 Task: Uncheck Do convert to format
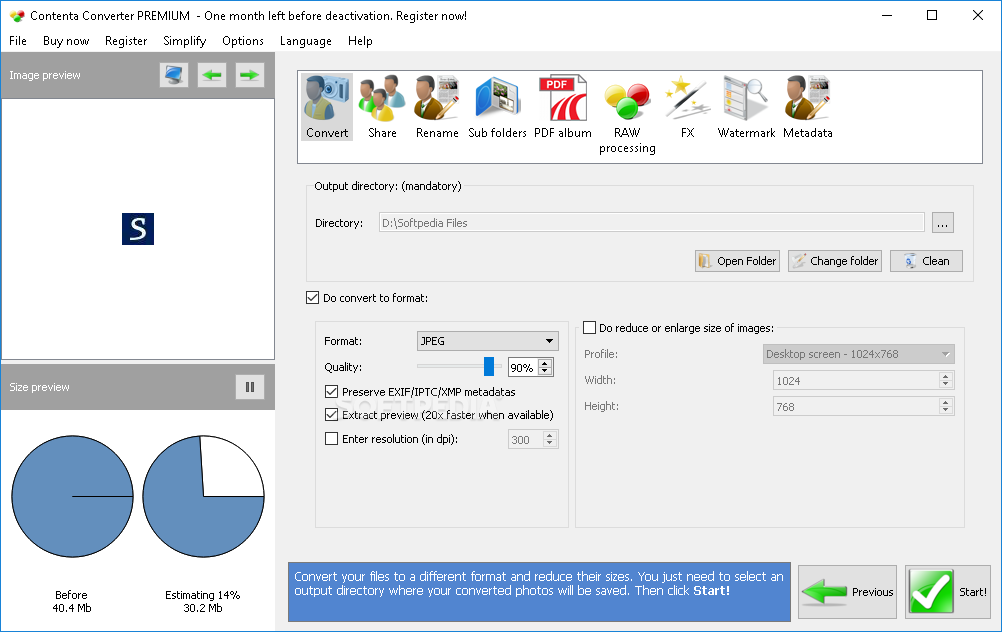(x=312, y=298)
